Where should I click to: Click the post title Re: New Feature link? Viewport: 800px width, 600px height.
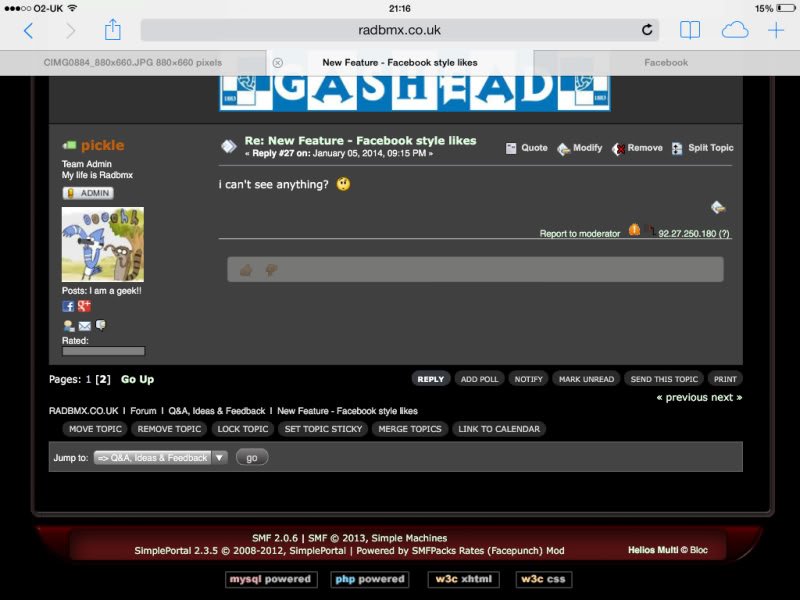pos(360,141)
